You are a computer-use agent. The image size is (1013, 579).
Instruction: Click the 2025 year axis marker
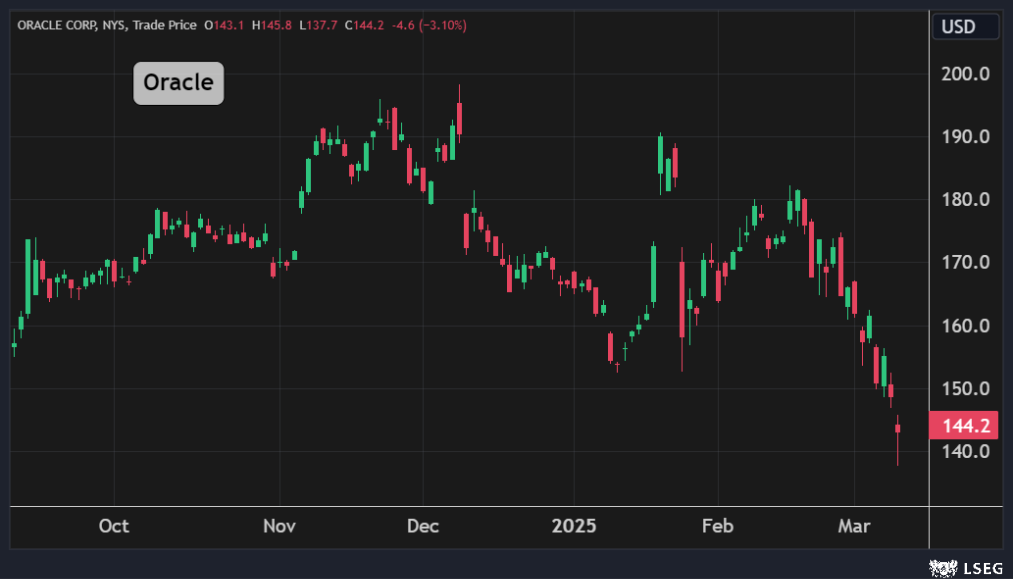click(575, 526)
